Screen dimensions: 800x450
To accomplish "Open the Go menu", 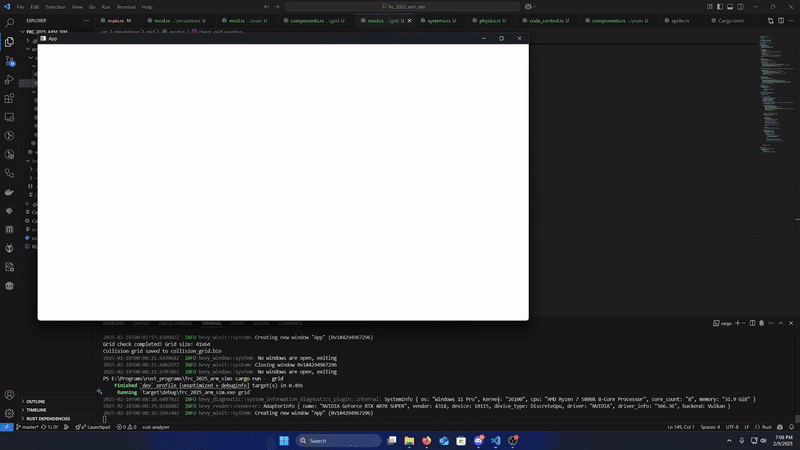I will click(x=92, y=7).
